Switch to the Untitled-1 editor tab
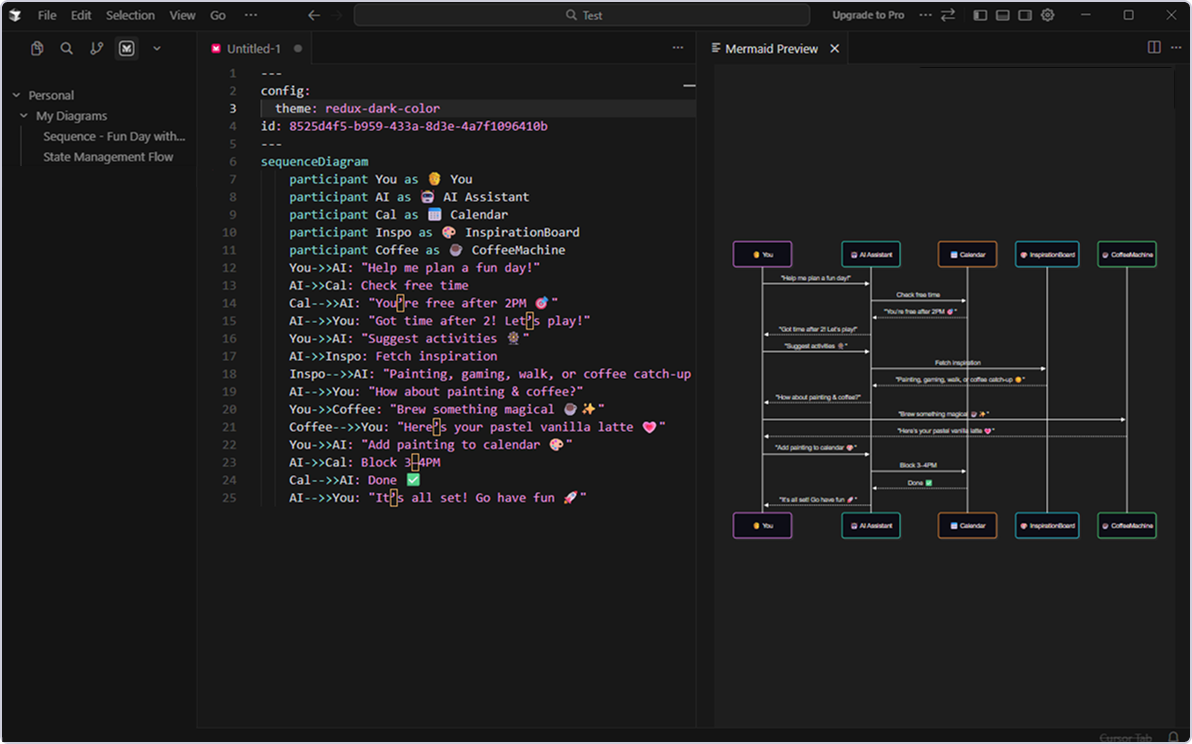This screenshot has height=744, width=1192. (252, 48)
